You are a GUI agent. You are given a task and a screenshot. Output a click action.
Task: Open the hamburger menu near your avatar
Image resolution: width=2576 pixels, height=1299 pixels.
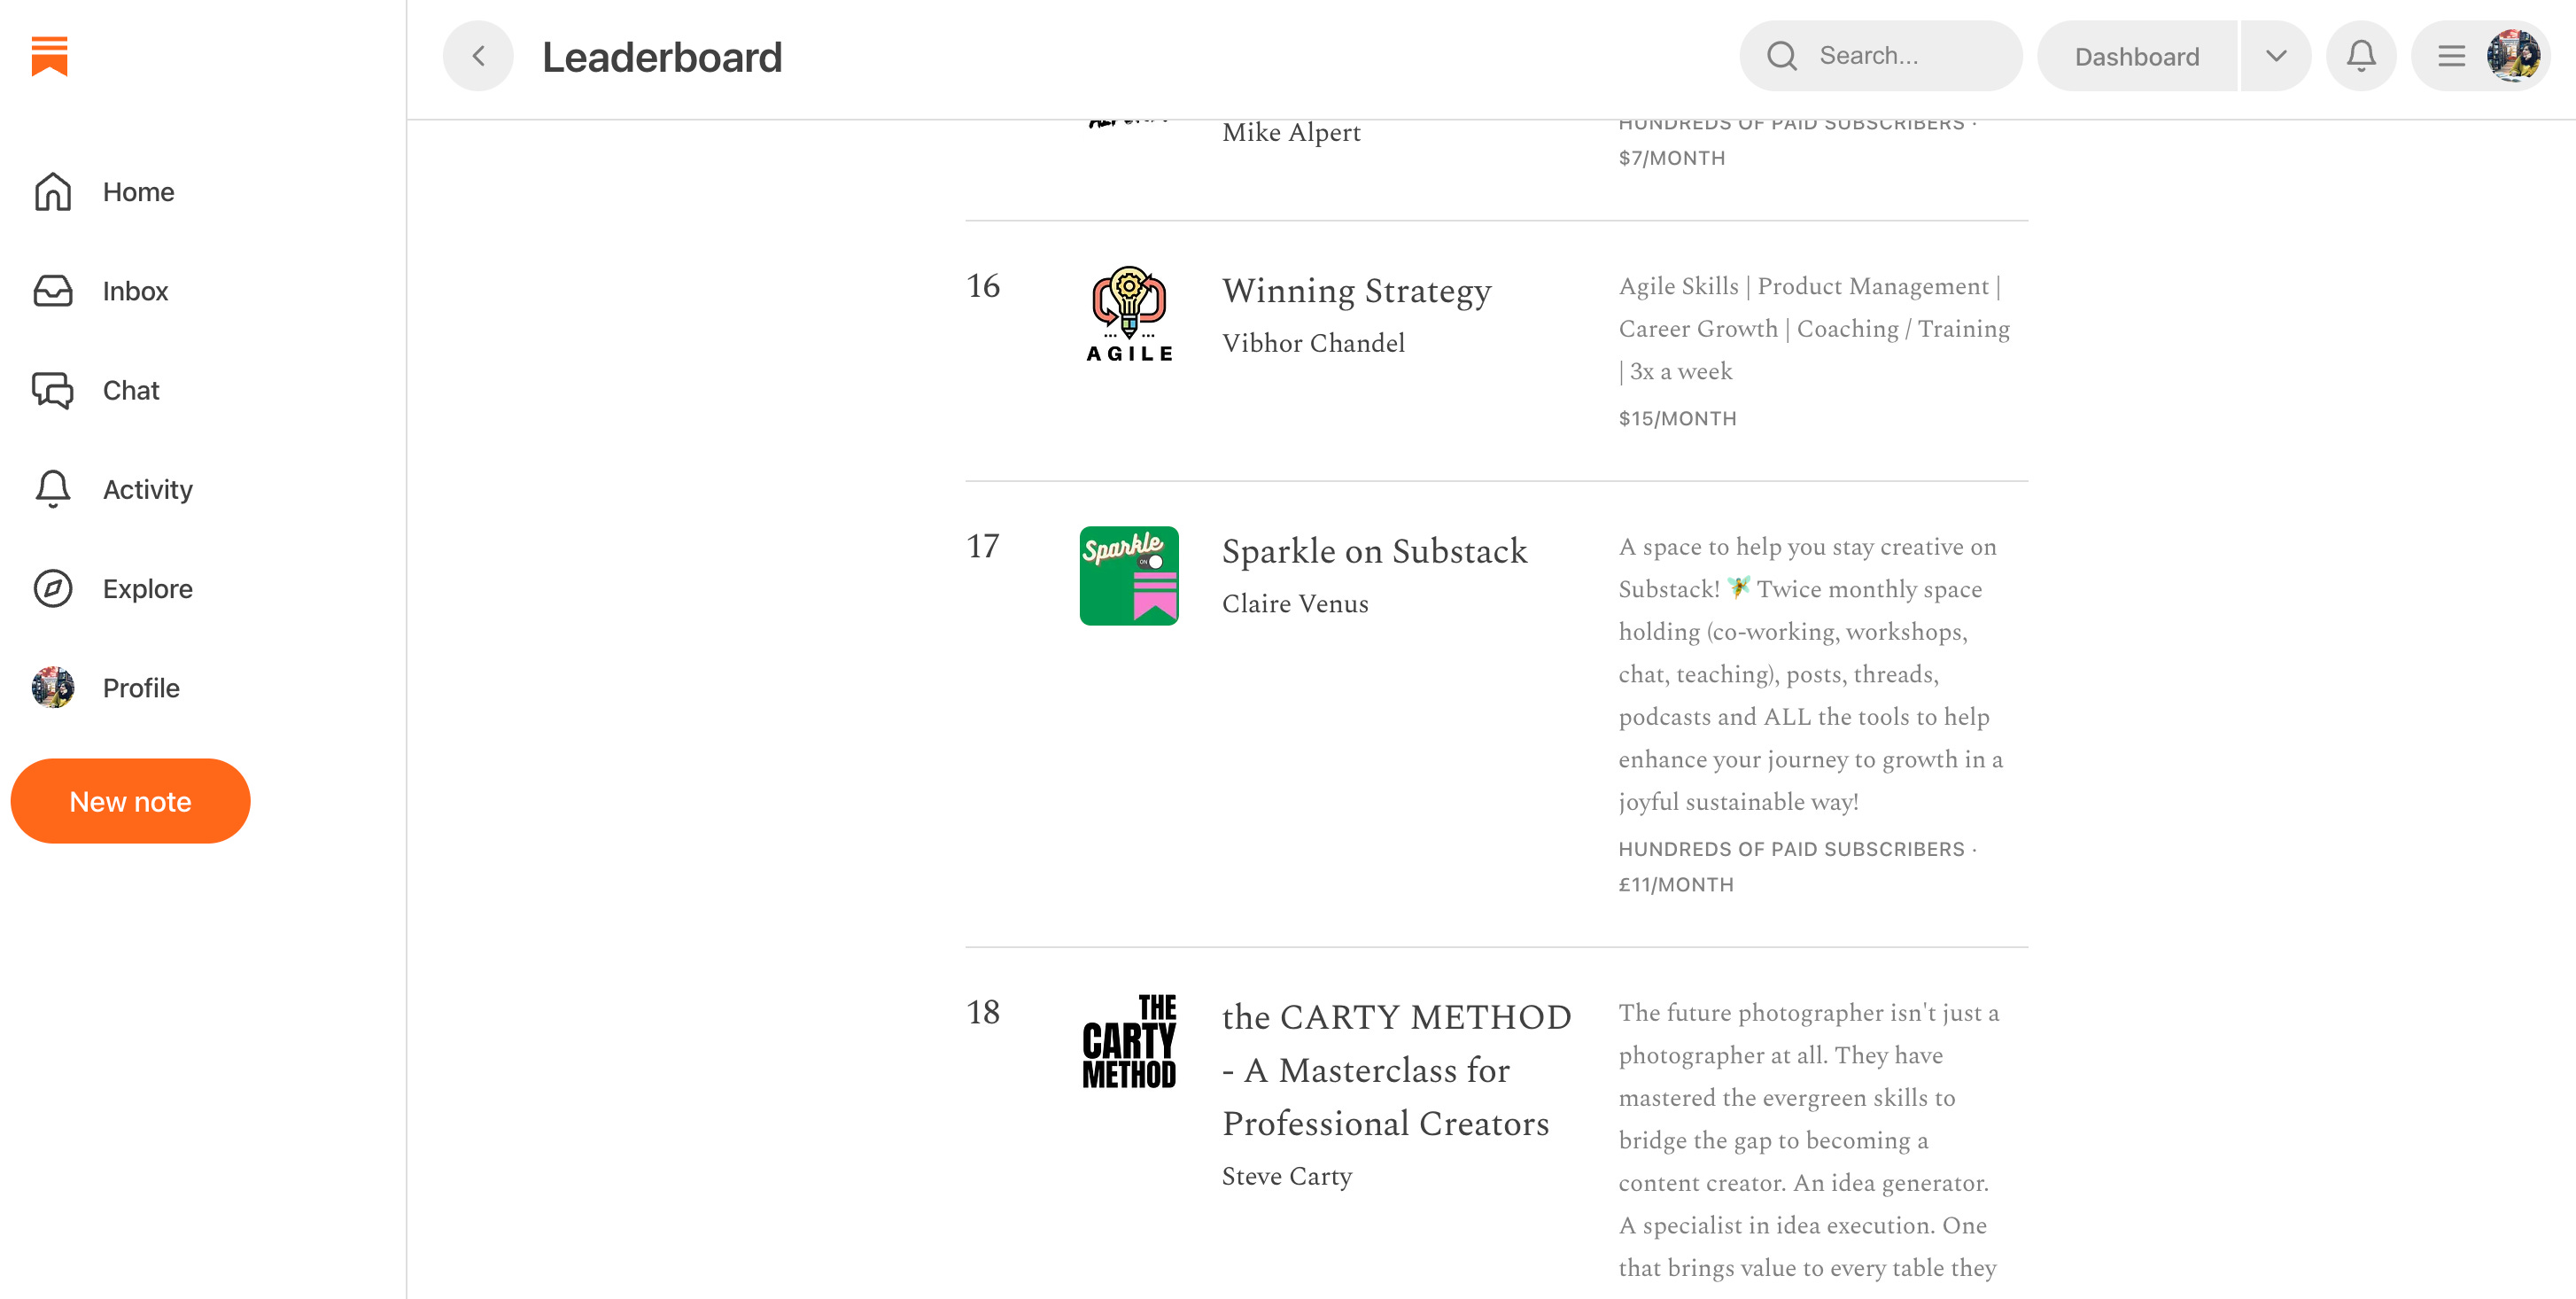click(2450, 55)
